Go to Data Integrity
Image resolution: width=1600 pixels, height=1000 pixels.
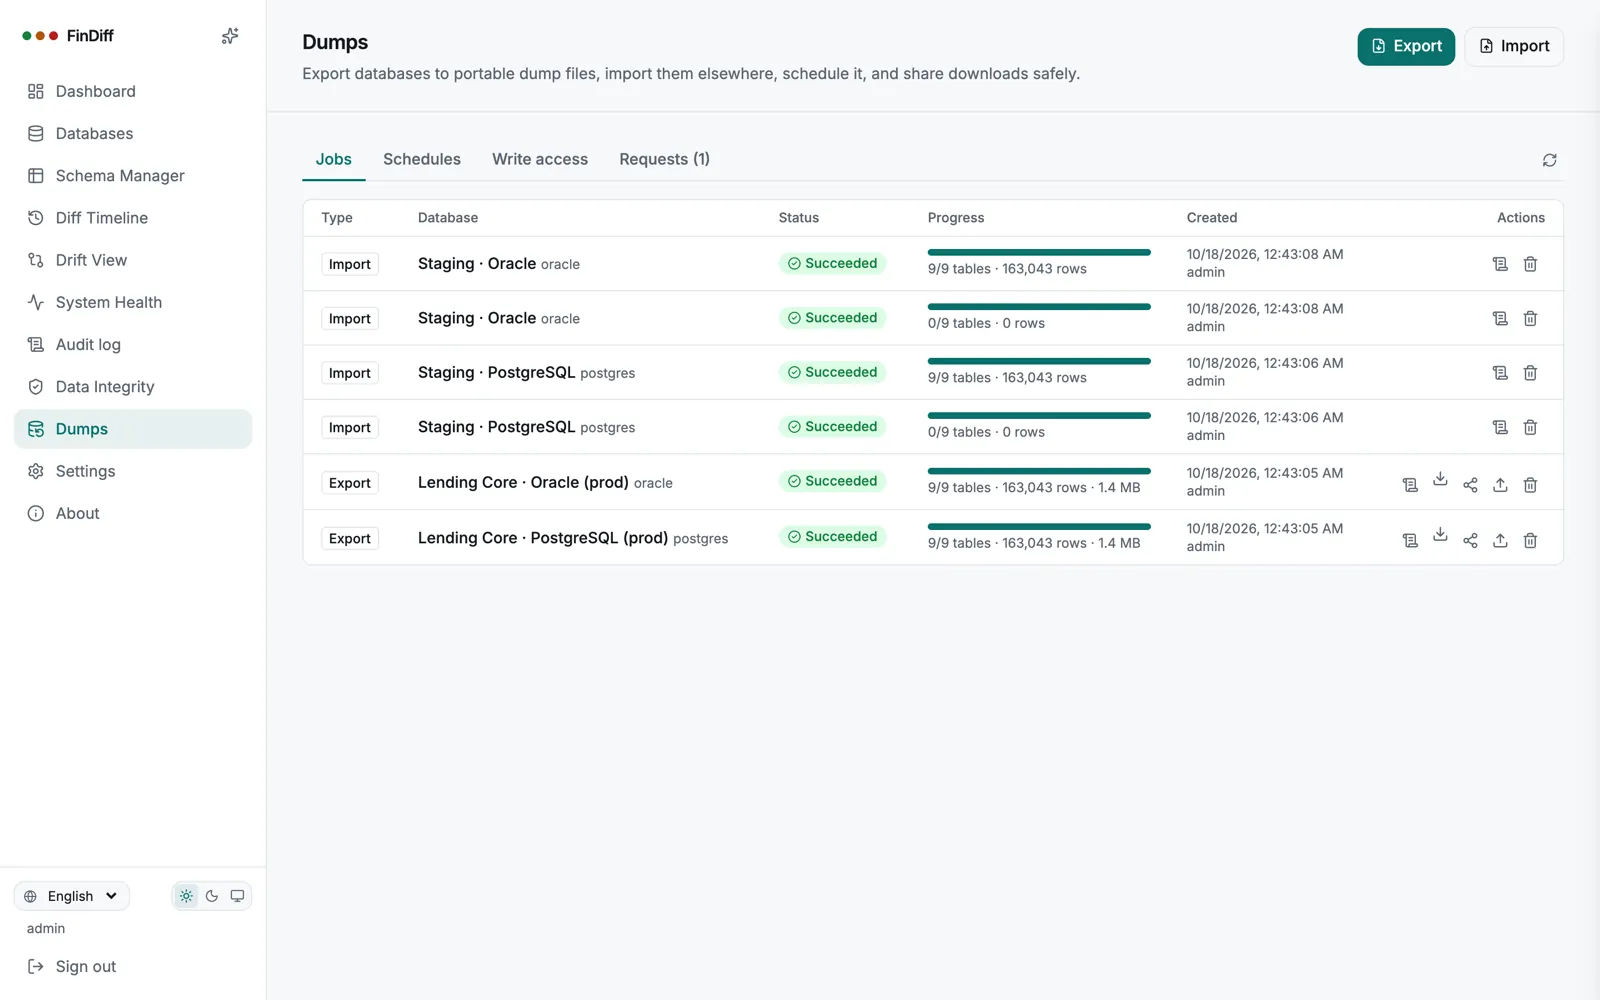133,387
